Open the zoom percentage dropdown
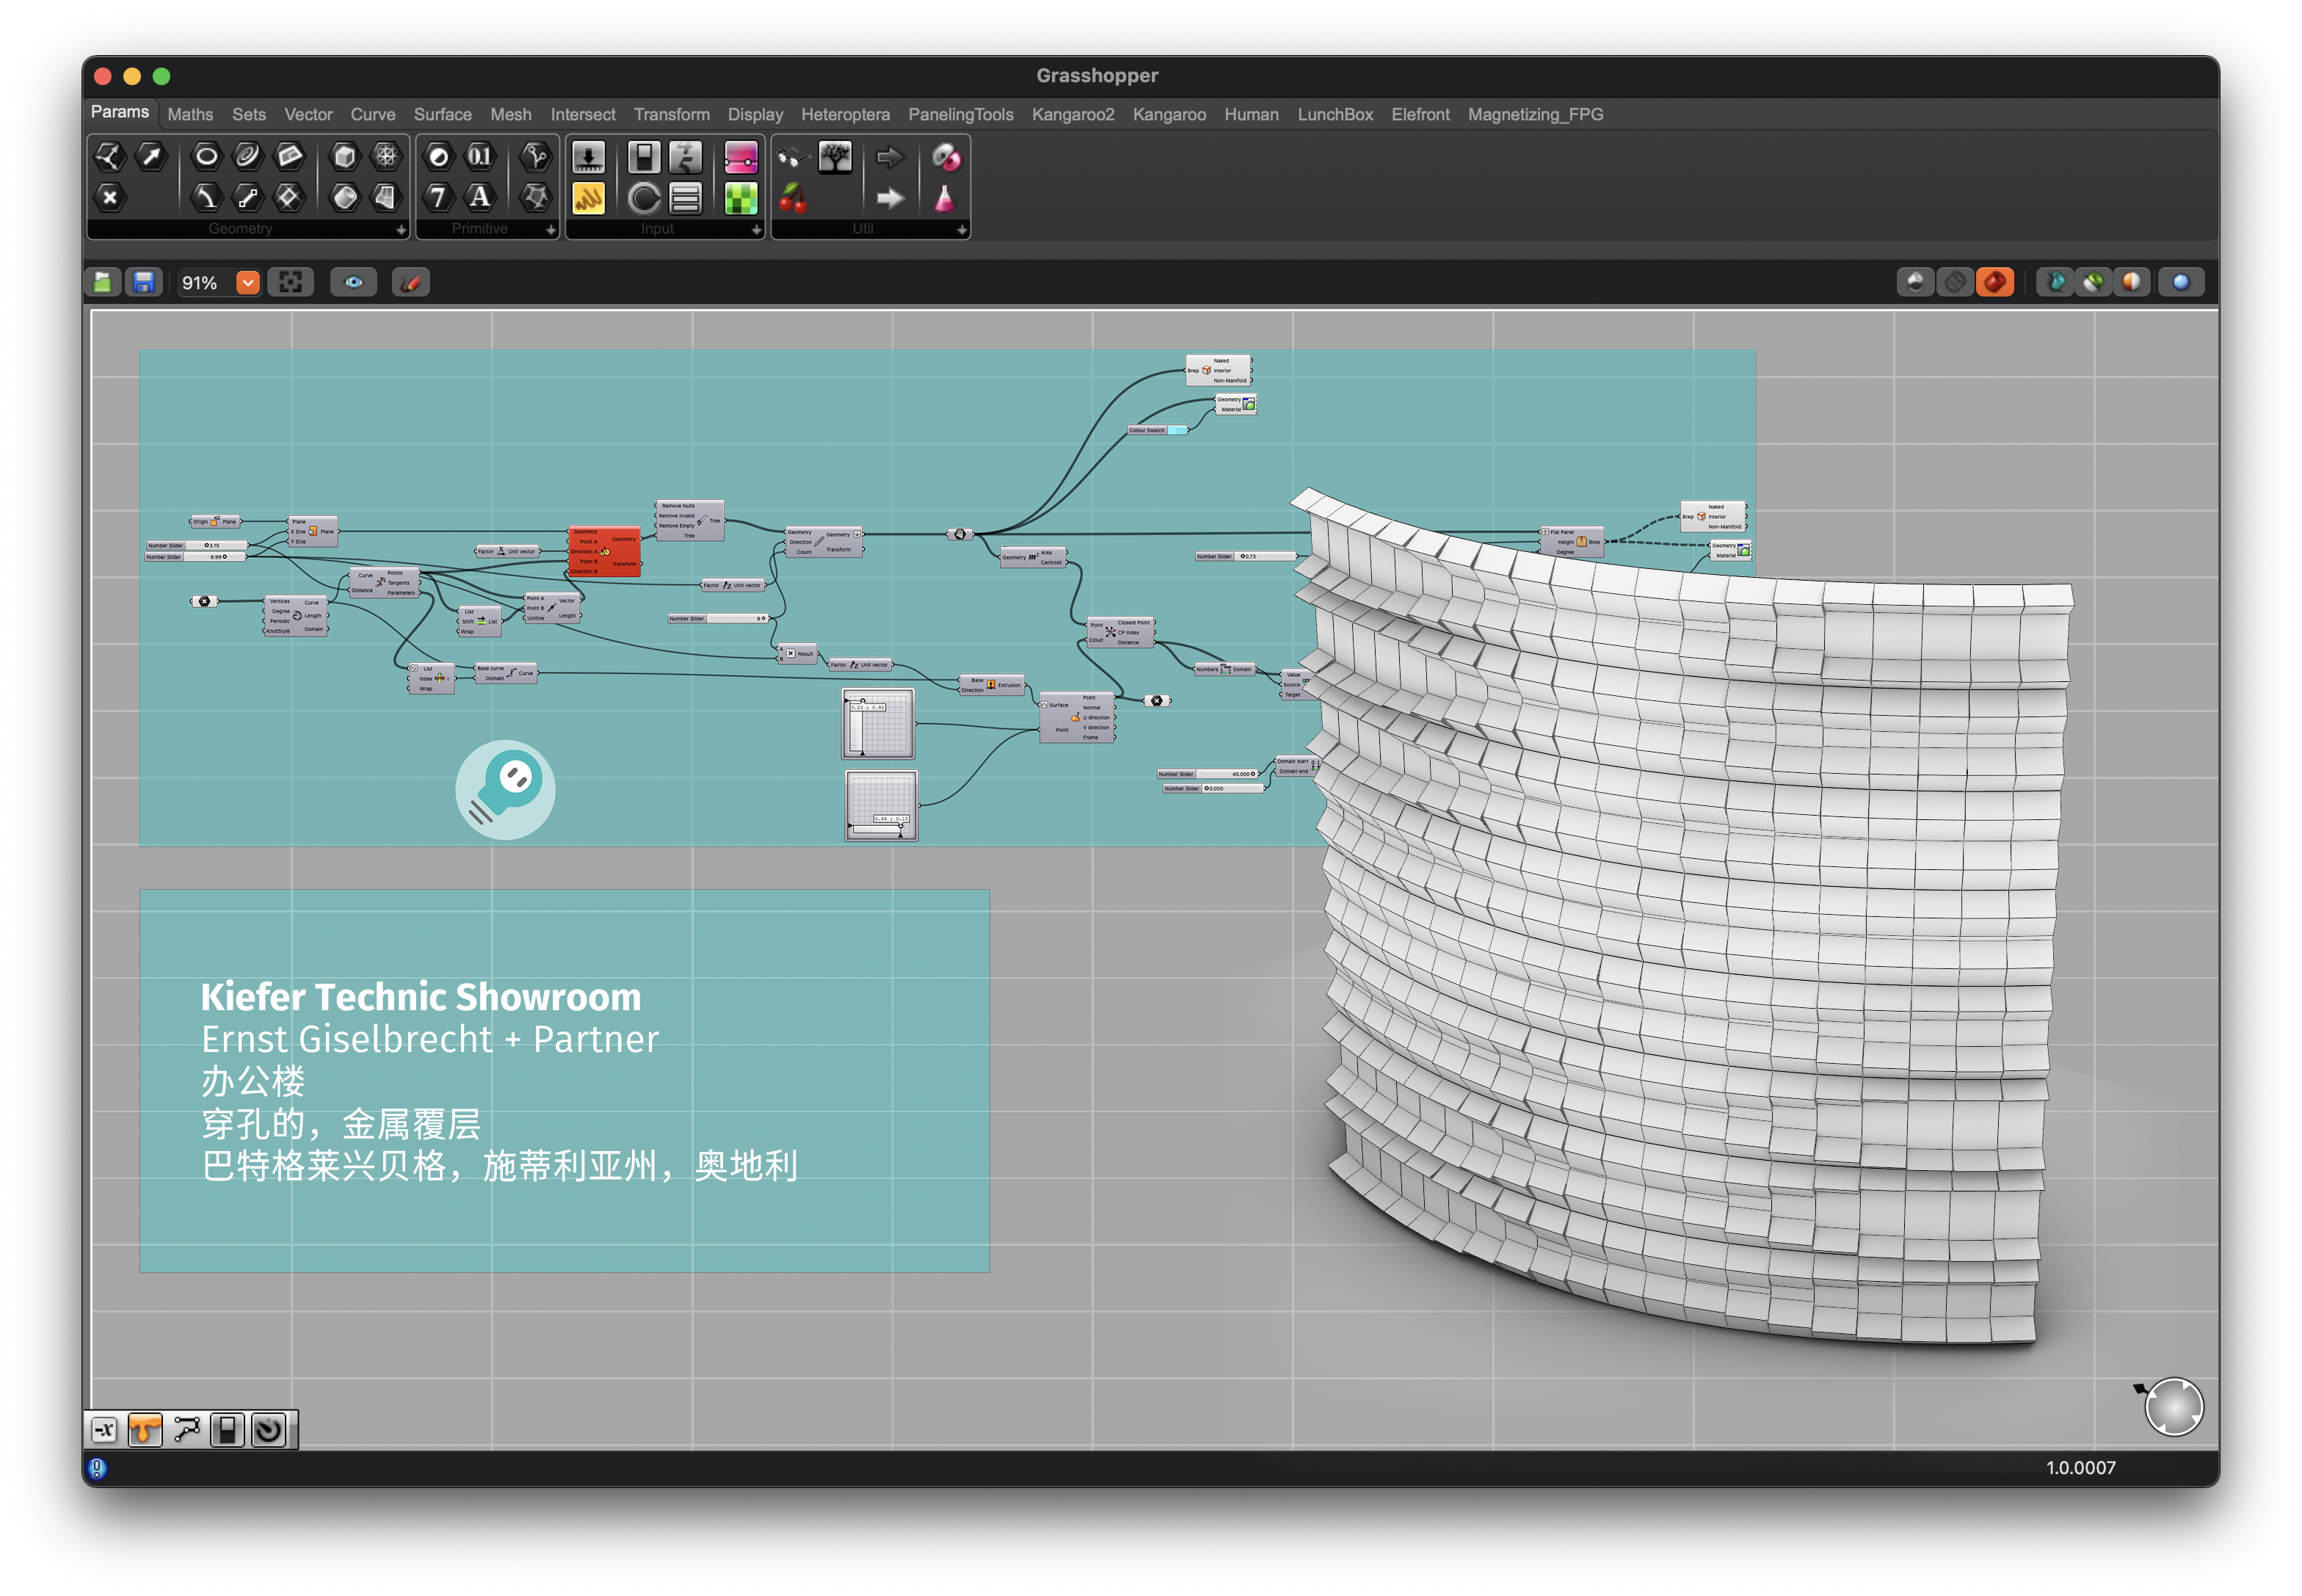2302x1596 pixels. (x=248, y=283)
